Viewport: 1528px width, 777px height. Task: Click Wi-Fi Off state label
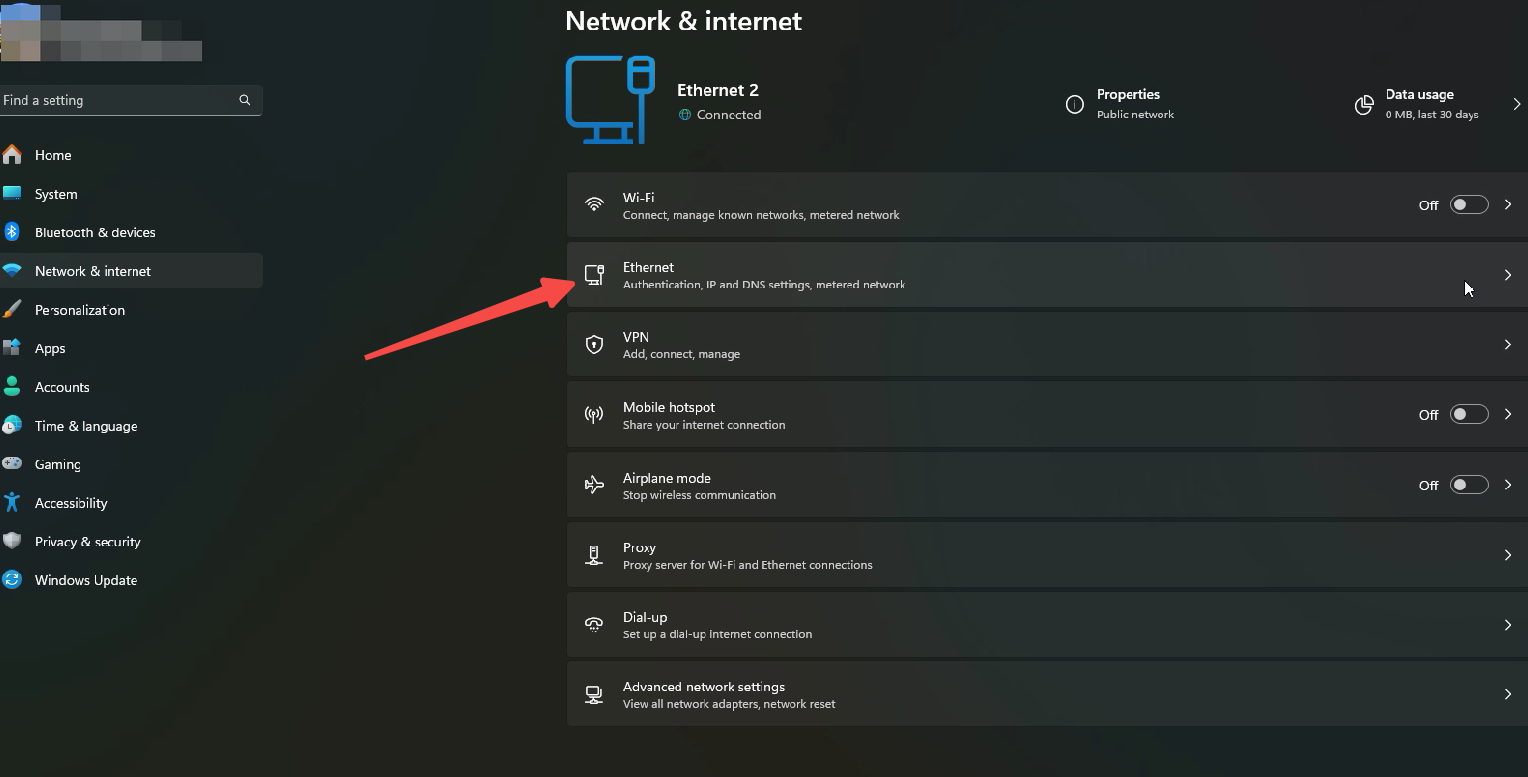click(1428, 205)
